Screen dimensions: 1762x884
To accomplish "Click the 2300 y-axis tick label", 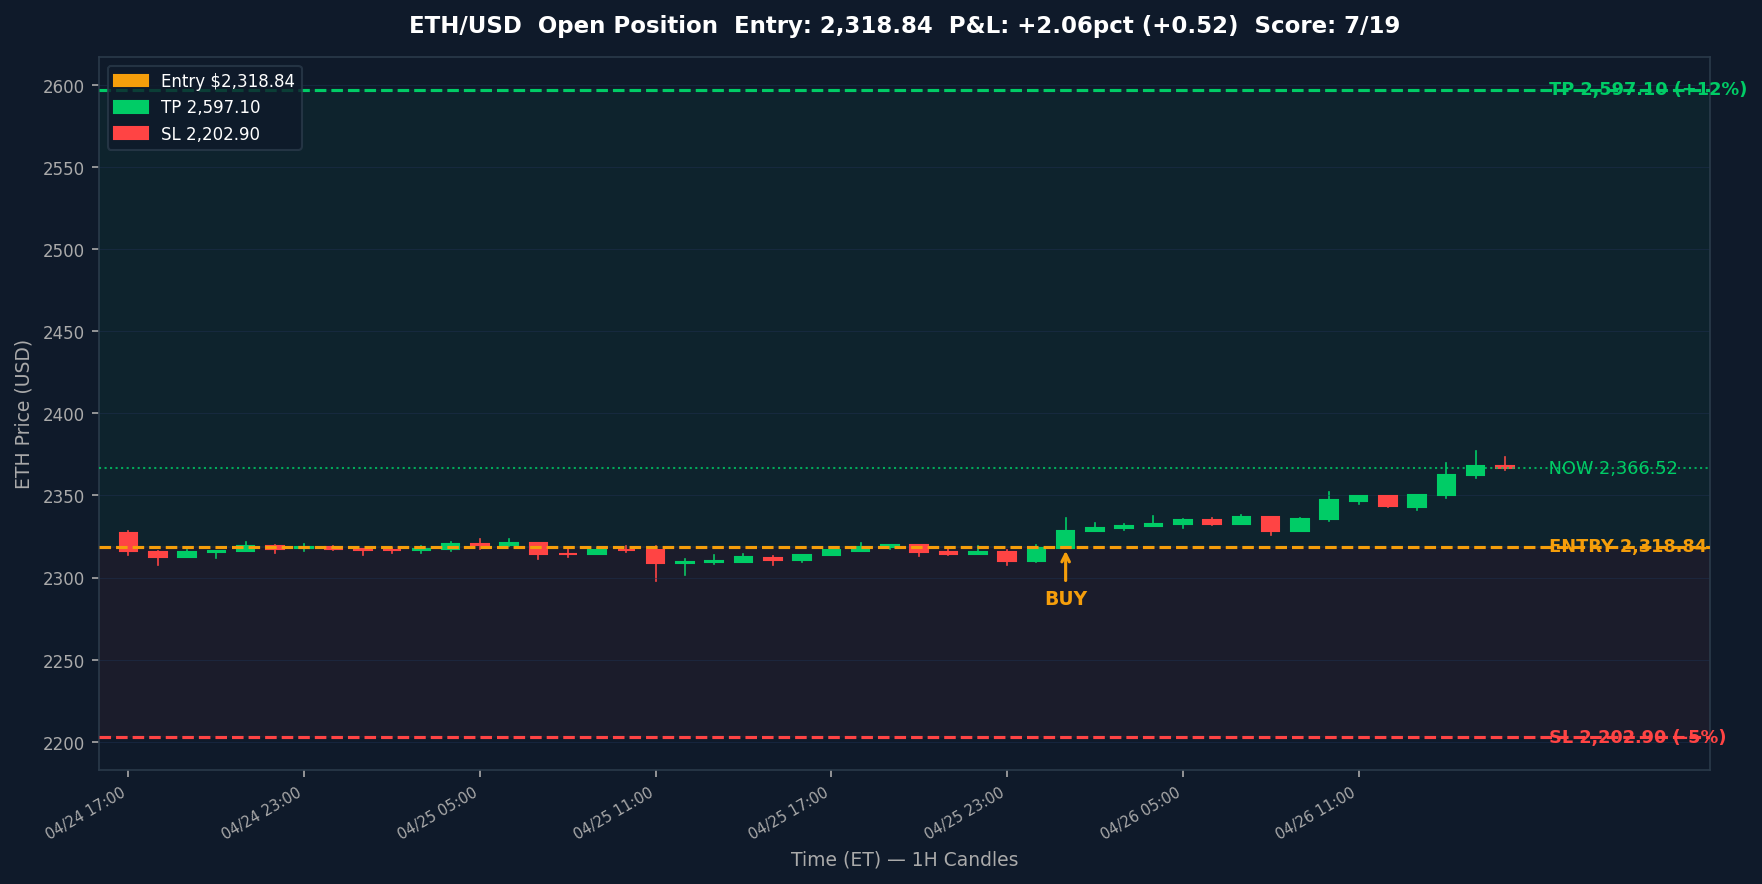I will tap(63, 579).
